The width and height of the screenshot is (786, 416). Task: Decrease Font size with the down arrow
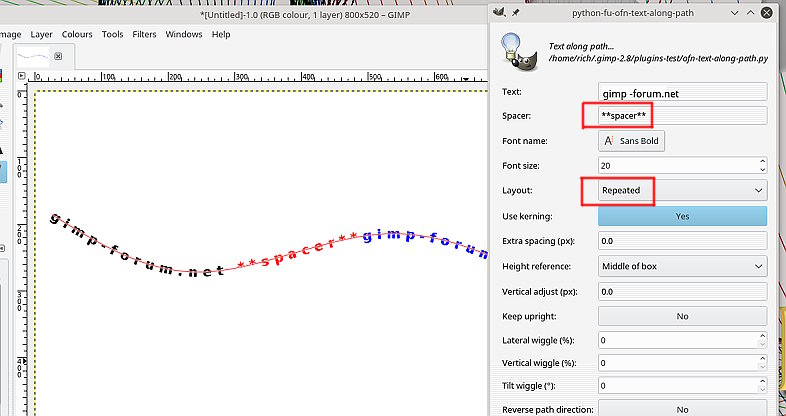762,170
